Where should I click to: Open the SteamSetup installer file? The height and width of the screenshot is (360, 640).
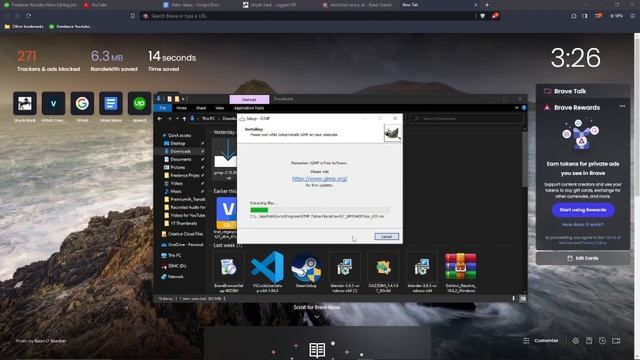click(306, 271)
